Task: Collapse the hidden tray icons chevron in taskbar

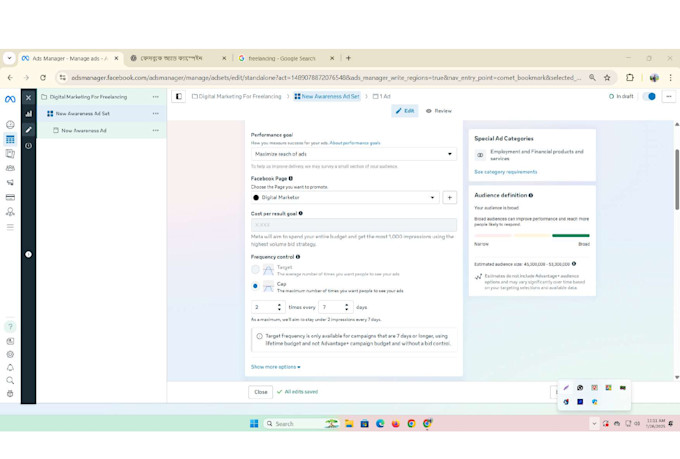Action: (594, 424)
